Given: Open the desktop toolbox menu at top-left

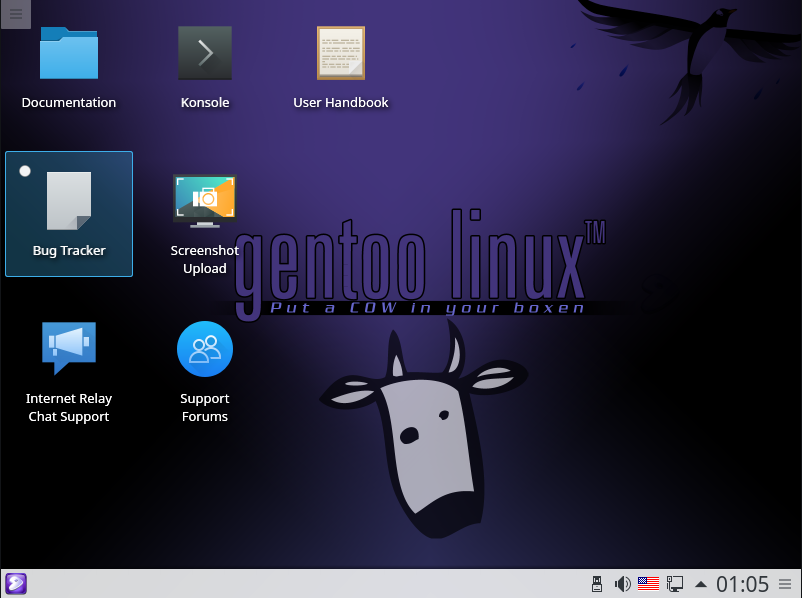Looking at the screenshot, I should [15, 14].
